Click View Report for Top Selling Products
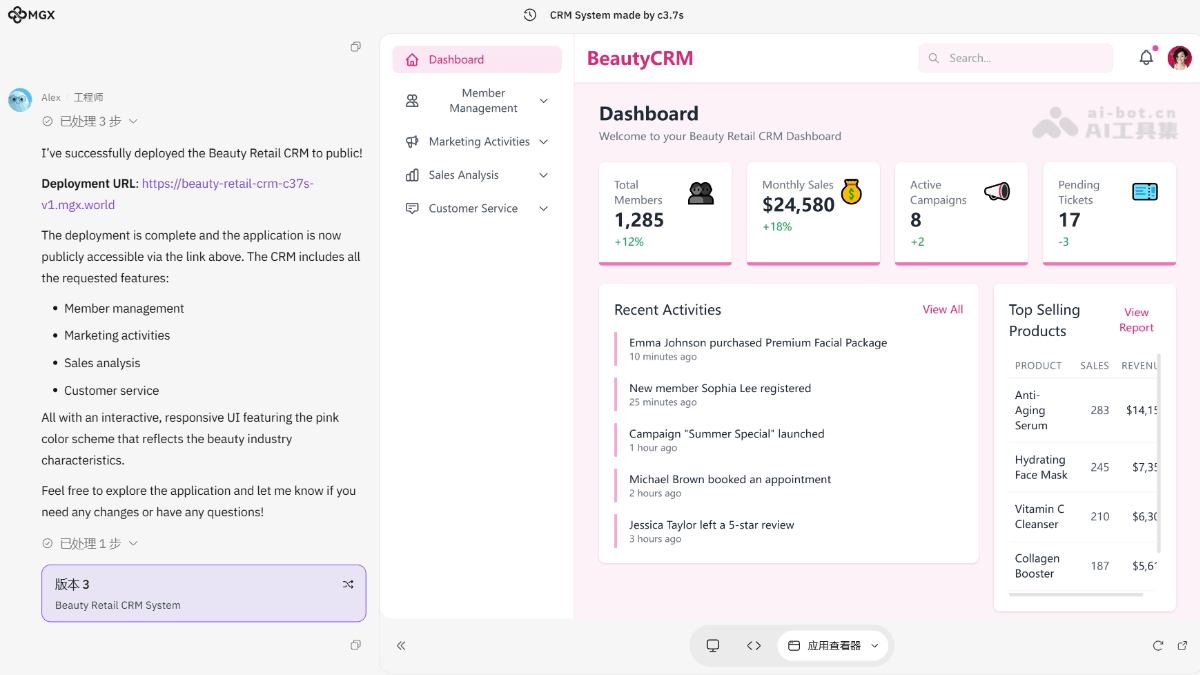 (1136, 320)
